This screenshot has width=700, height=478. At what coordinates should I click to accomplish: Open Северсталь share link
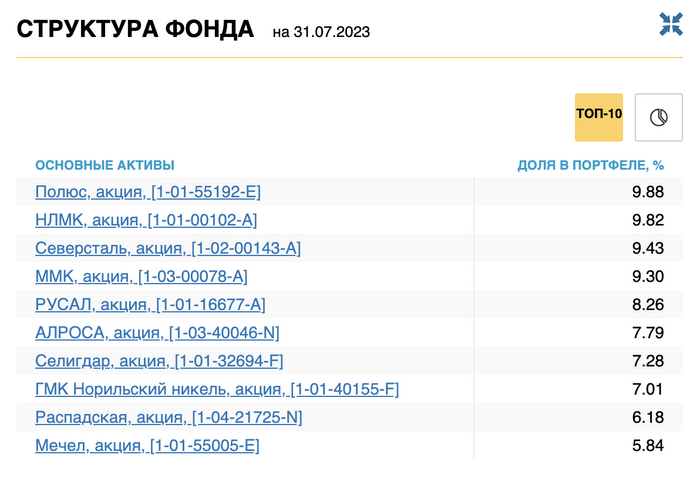(168, 248)
